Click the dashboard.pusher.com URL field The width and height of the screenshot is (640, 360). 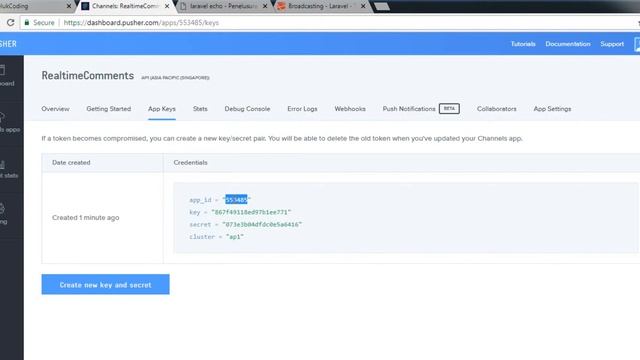(327, 23)
